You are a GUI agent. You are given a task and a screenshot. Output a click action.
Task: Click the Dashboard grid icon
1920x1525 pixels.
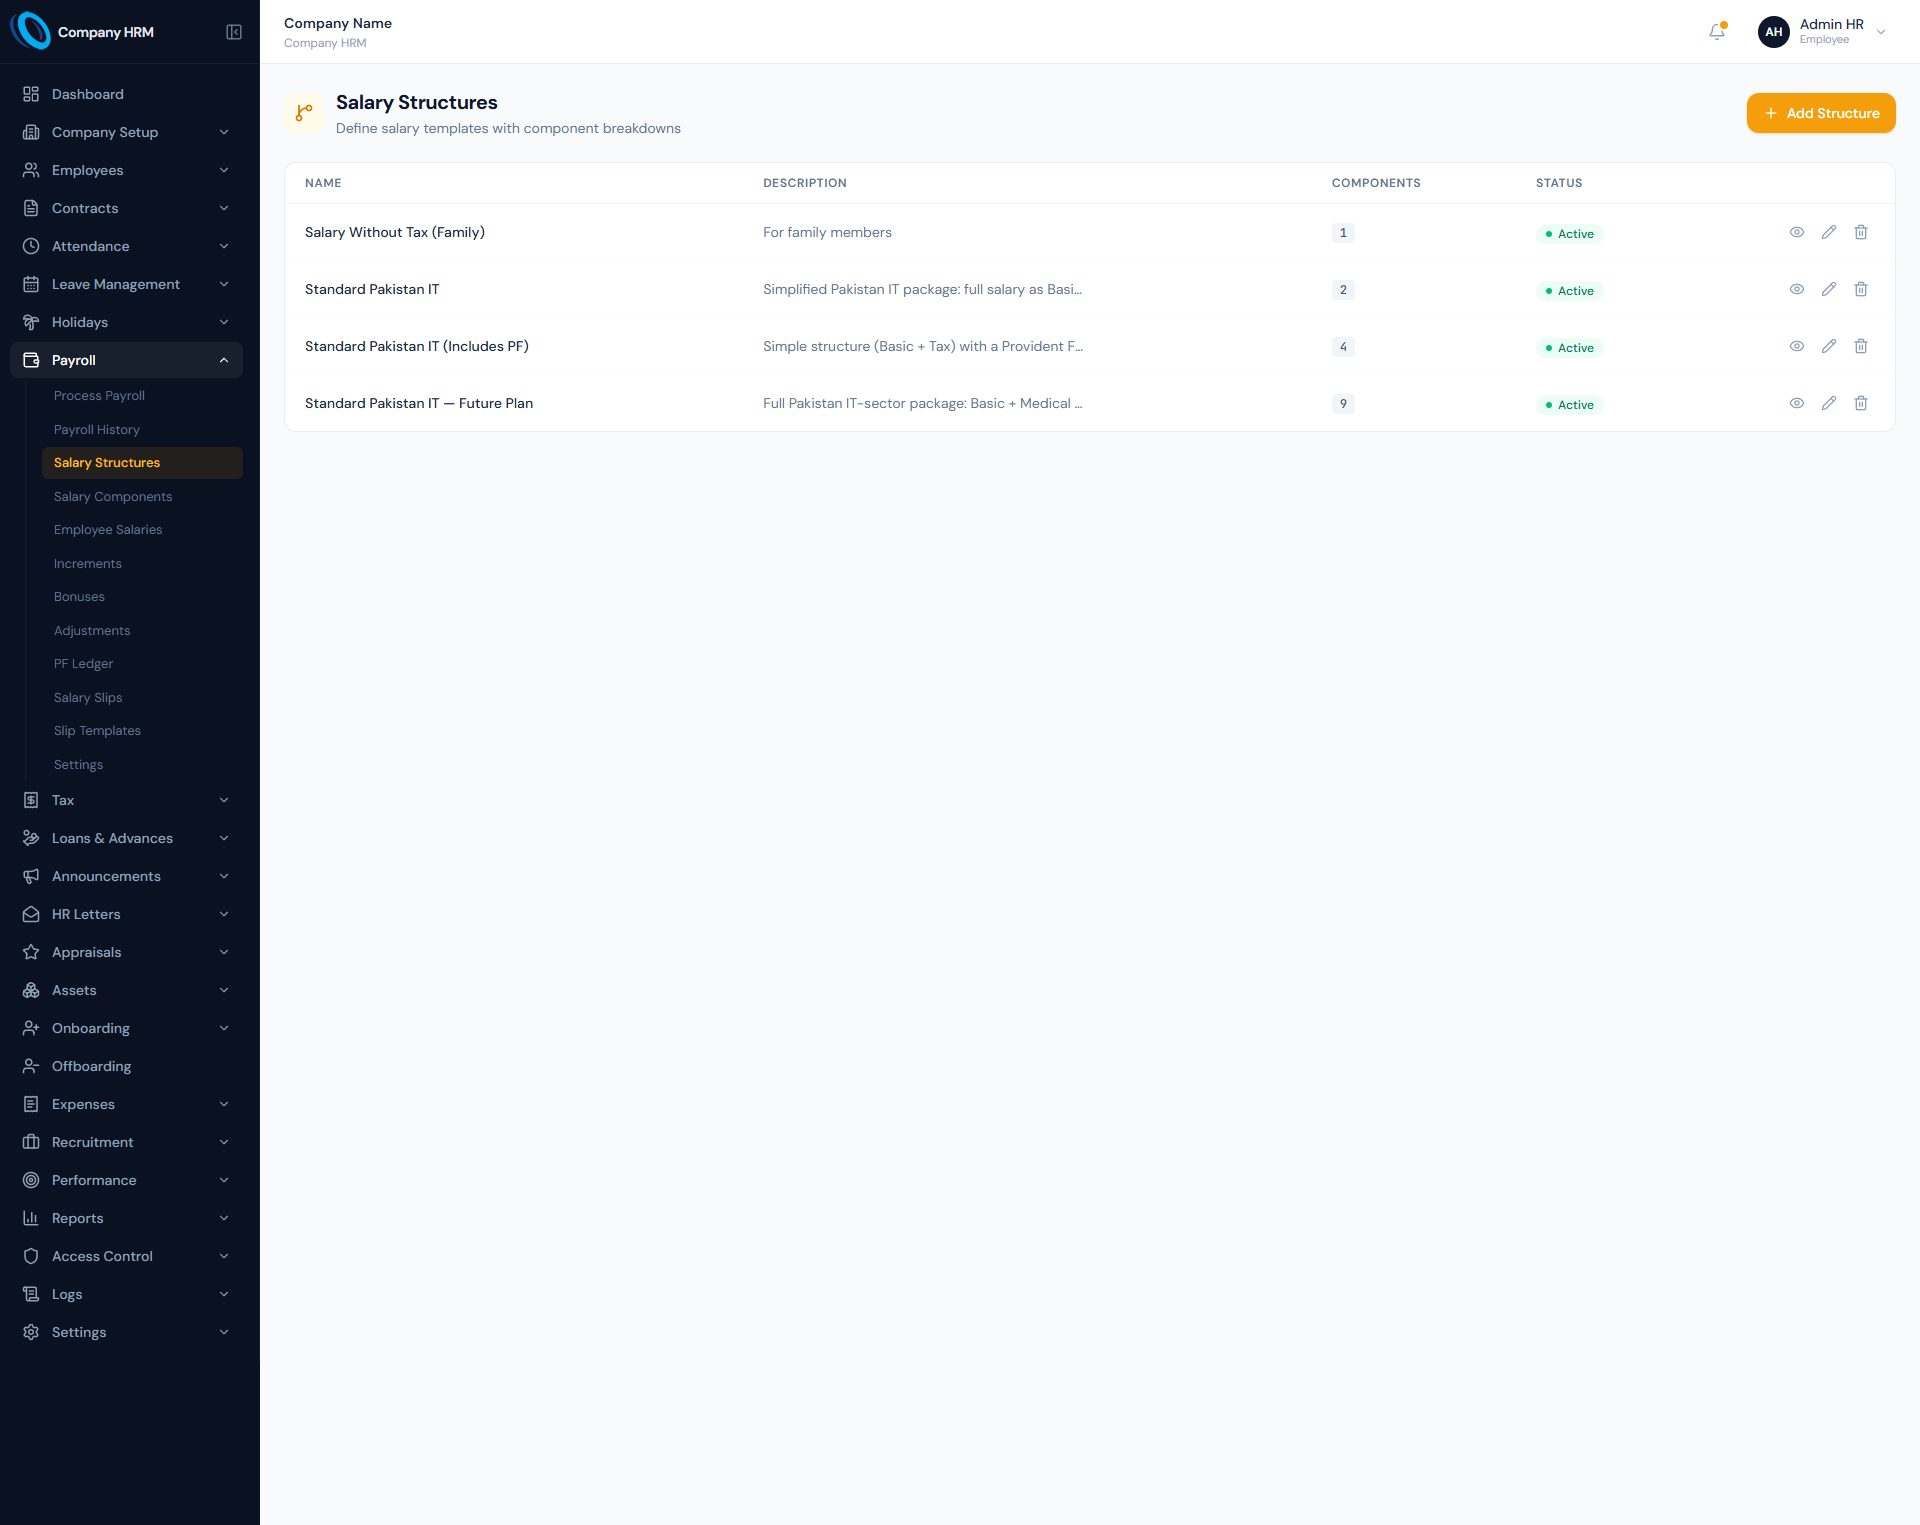(x=31, y=94)
